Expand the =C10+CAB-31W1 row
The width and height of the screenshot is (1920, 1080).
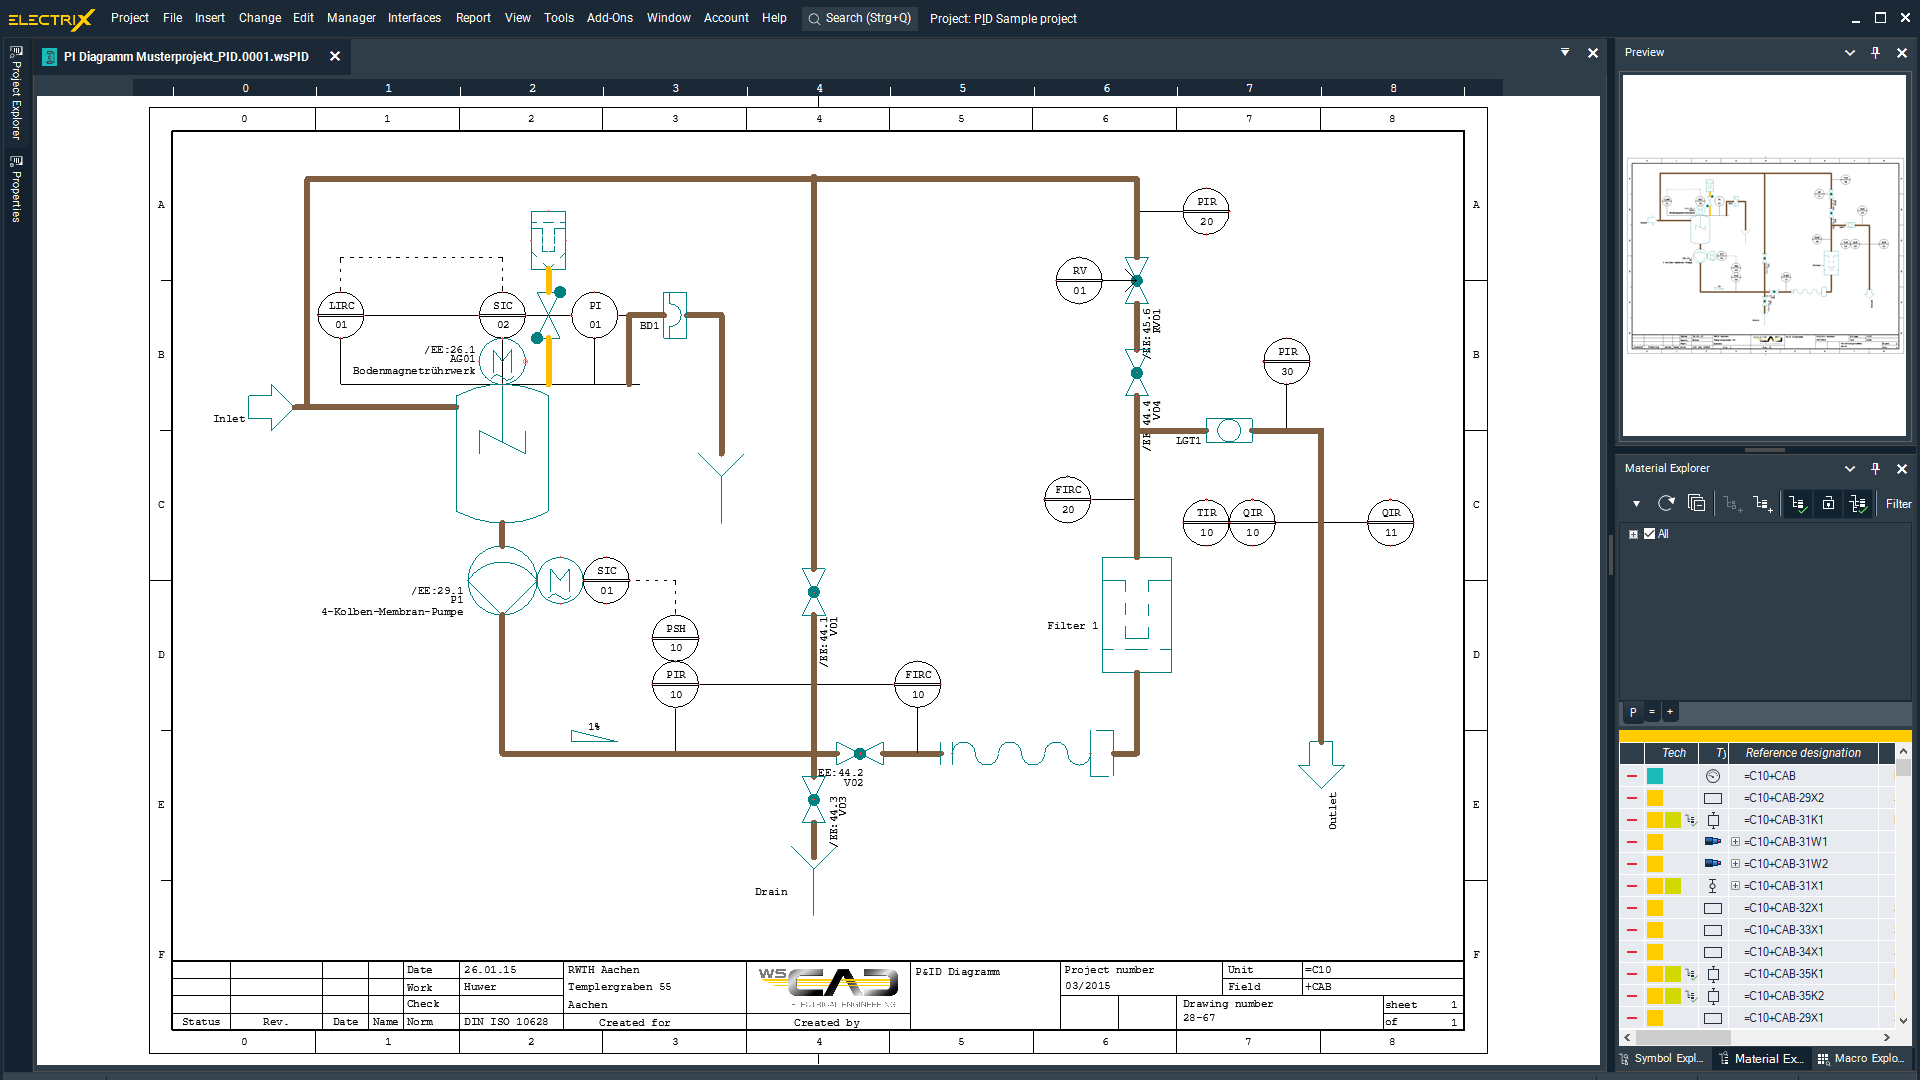(1735, 842)
